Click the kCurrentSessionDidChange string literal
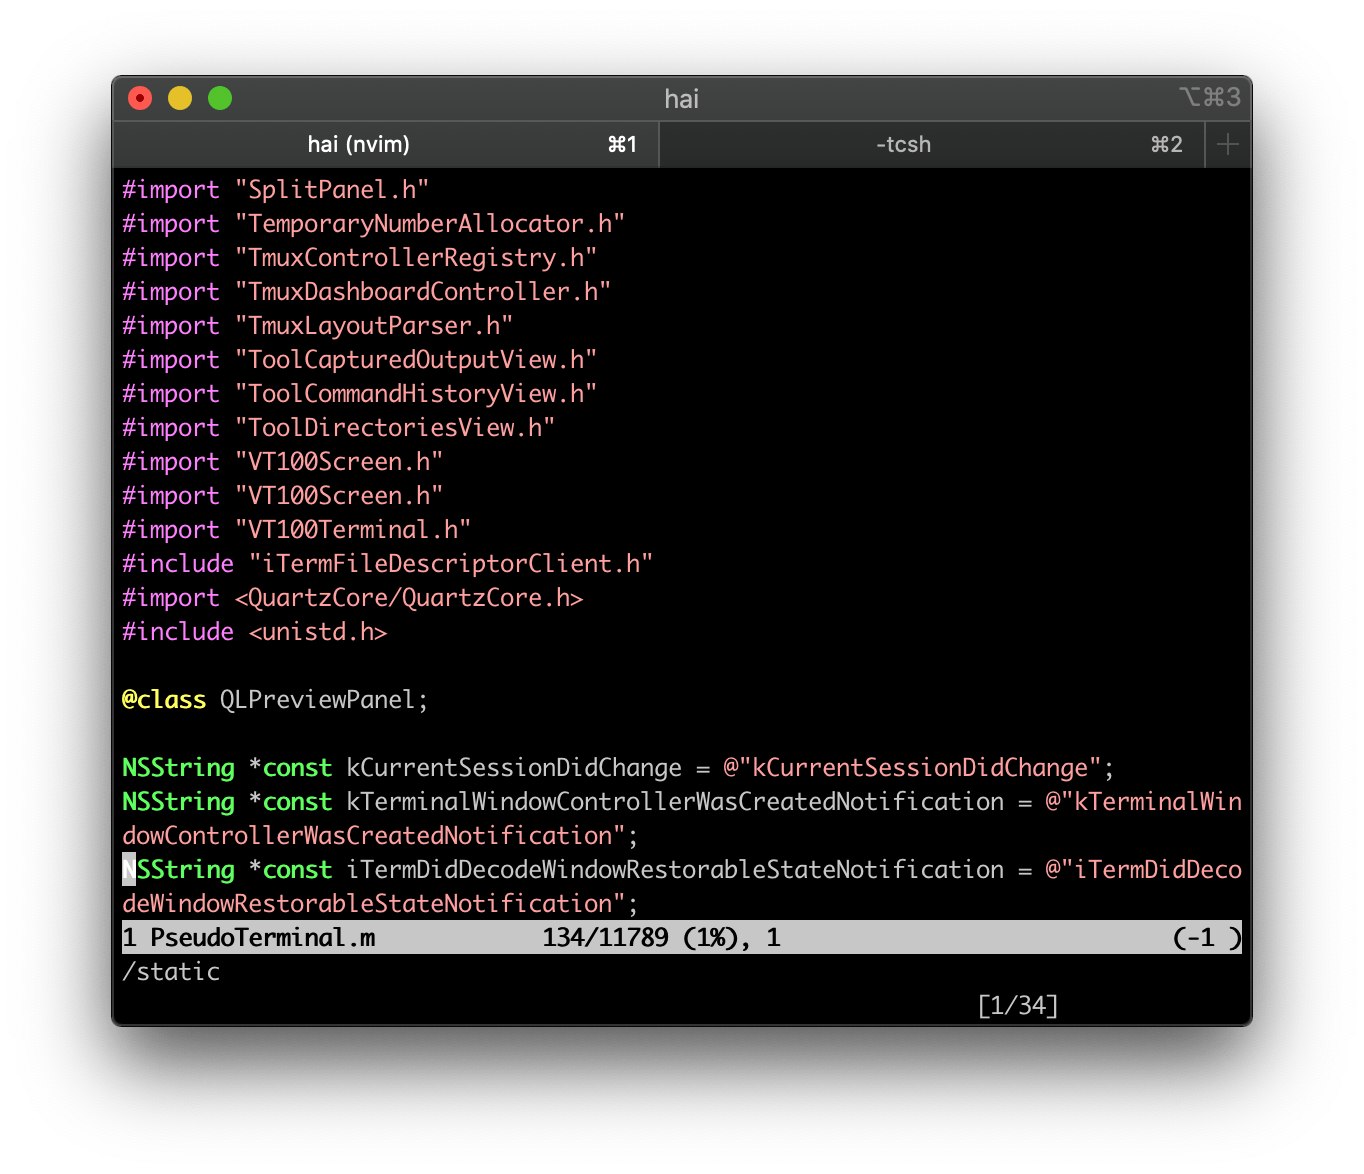The width and height of the screenshot is (1364, 1174). (x=914, y=767)
